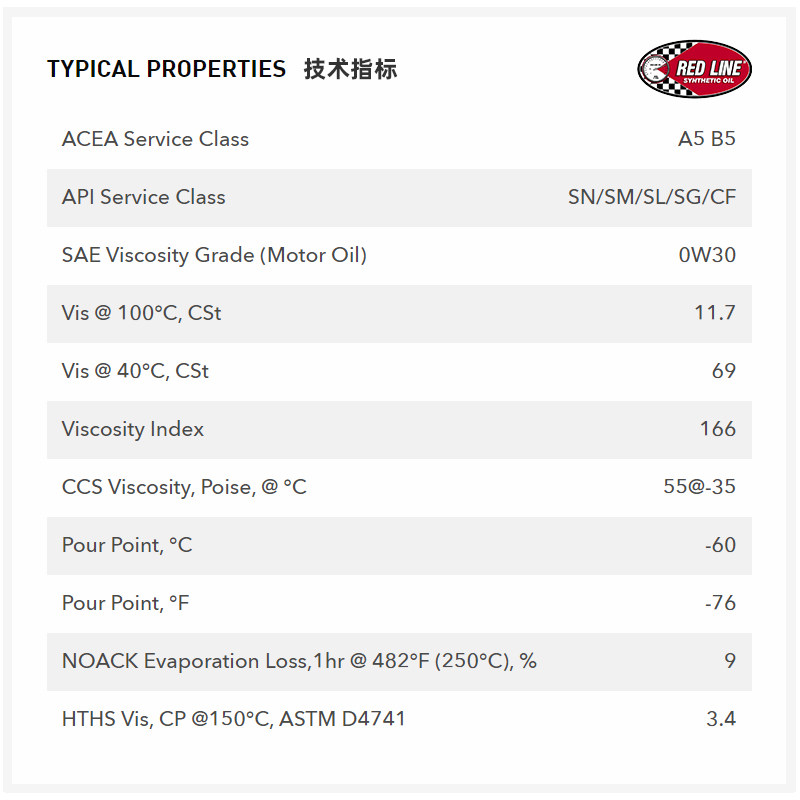Select the 55@-35 value
Viewport: 800px width, 800px height.
tap(699, 487)
